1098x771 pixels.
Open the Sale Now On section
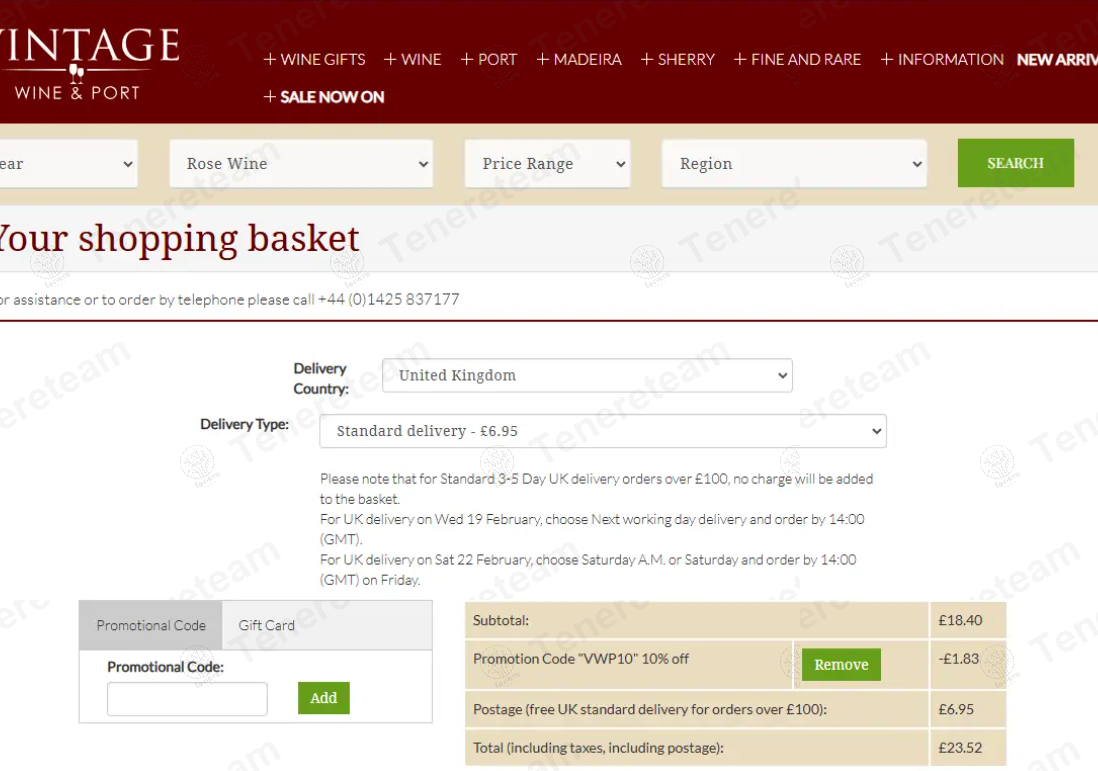click(x=324, y=97)
